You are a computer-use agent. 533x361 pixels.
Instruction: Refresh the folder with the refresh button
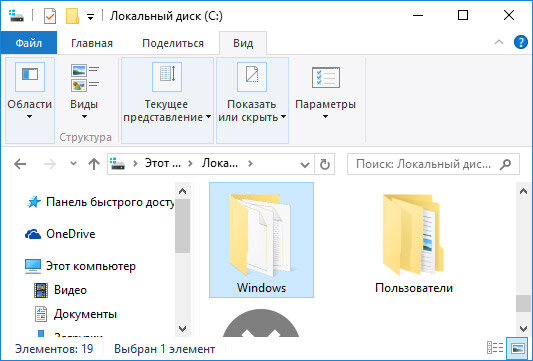click(x=325, y=165)
